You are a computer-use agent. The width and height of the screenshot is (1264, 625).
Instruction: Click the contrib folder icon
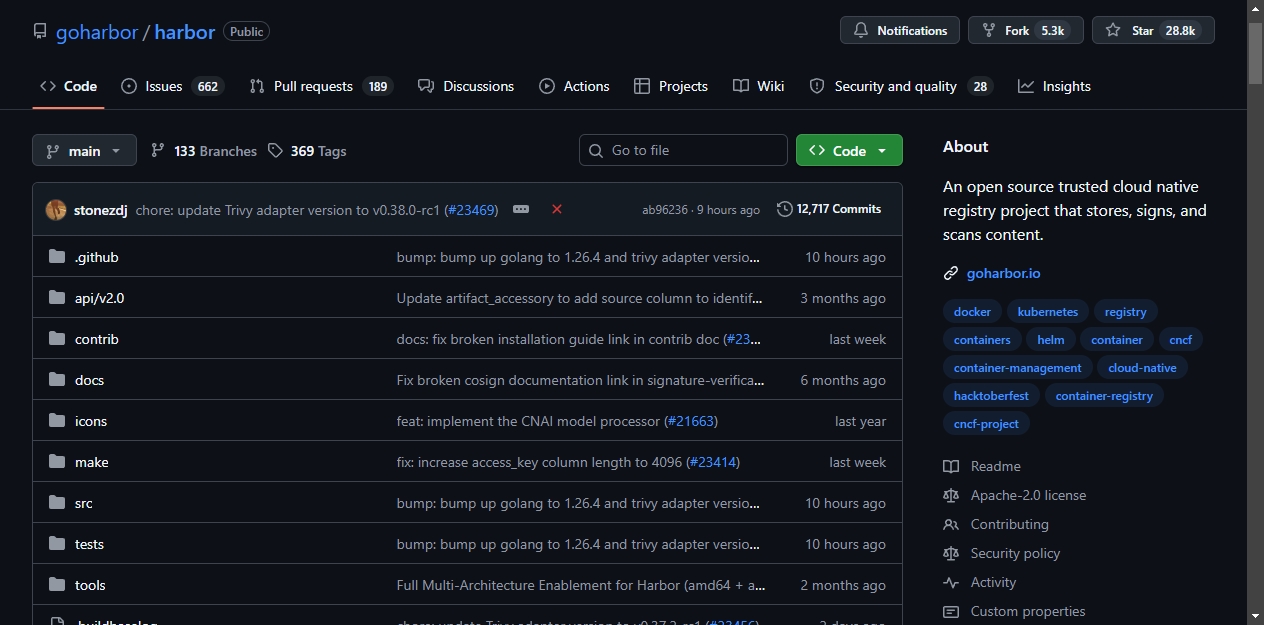[x=57, y=339]
